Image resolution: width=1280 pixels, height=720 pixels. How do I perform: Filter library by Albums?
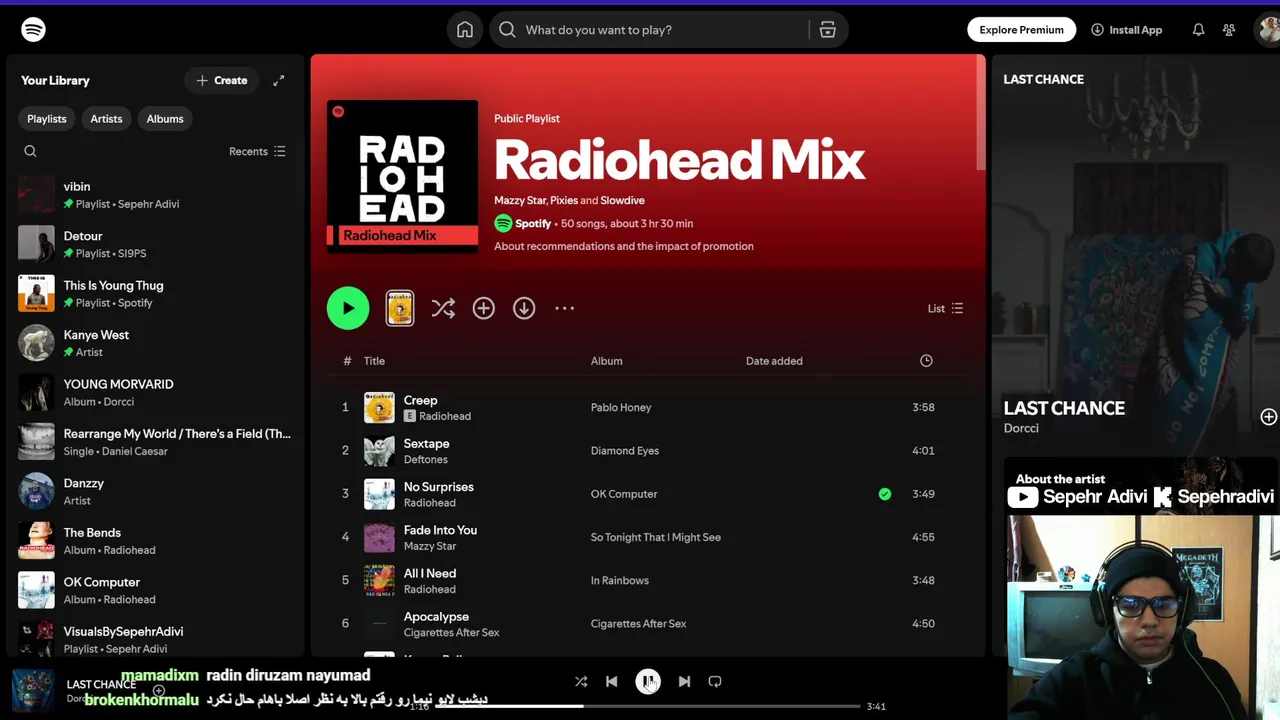[165, 119]
